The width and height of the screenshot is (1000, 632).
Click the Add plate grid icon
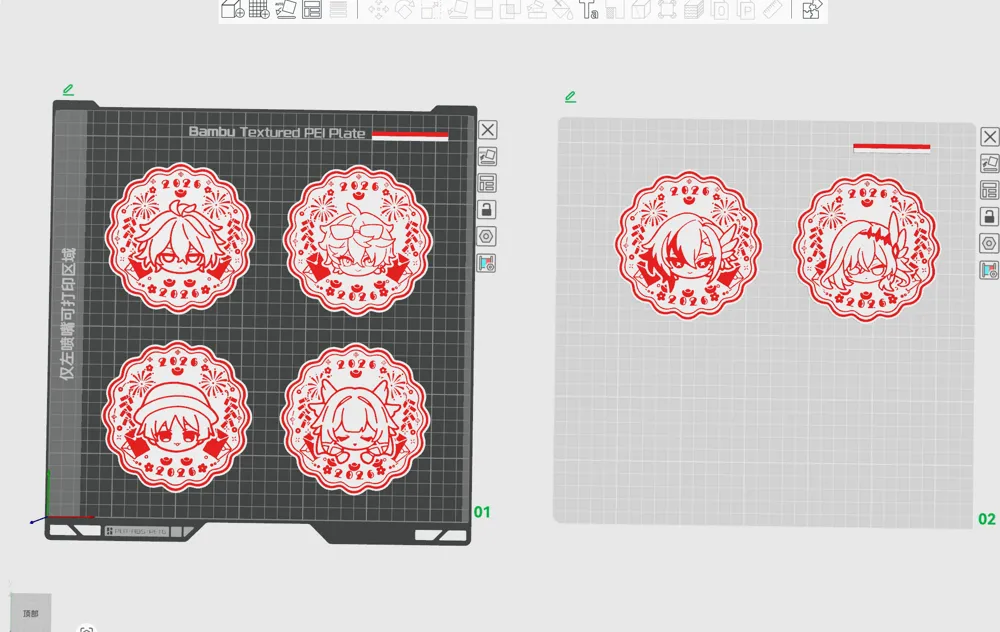(x=259, y=10)
